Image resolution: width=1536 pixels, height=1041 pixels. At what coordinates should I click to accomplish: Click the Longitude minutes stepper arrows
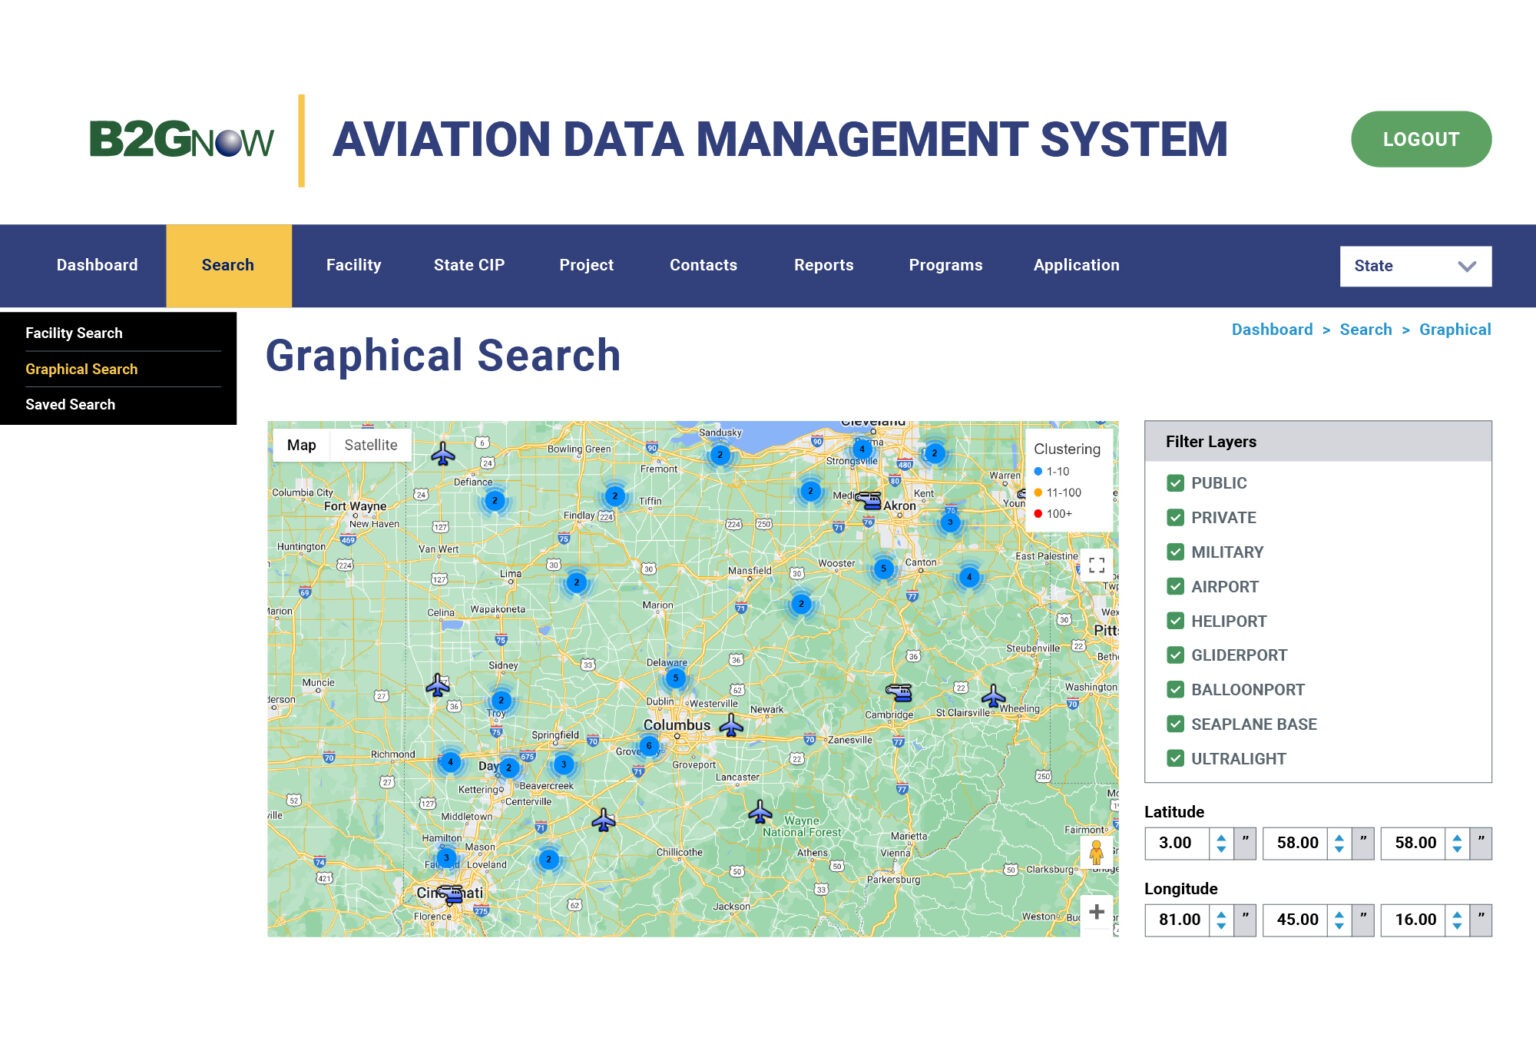click(1339, 920)
